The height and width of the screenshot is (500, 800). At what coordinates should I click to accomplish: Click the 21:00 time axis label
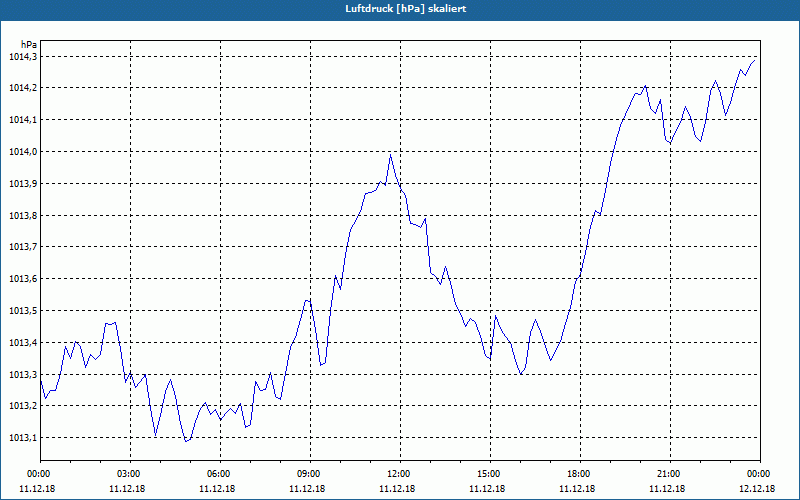[x=670, y=474]
